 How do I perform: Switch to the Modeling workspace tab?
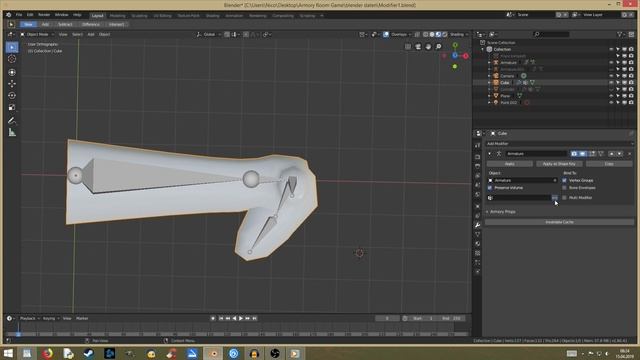[118, 16]
